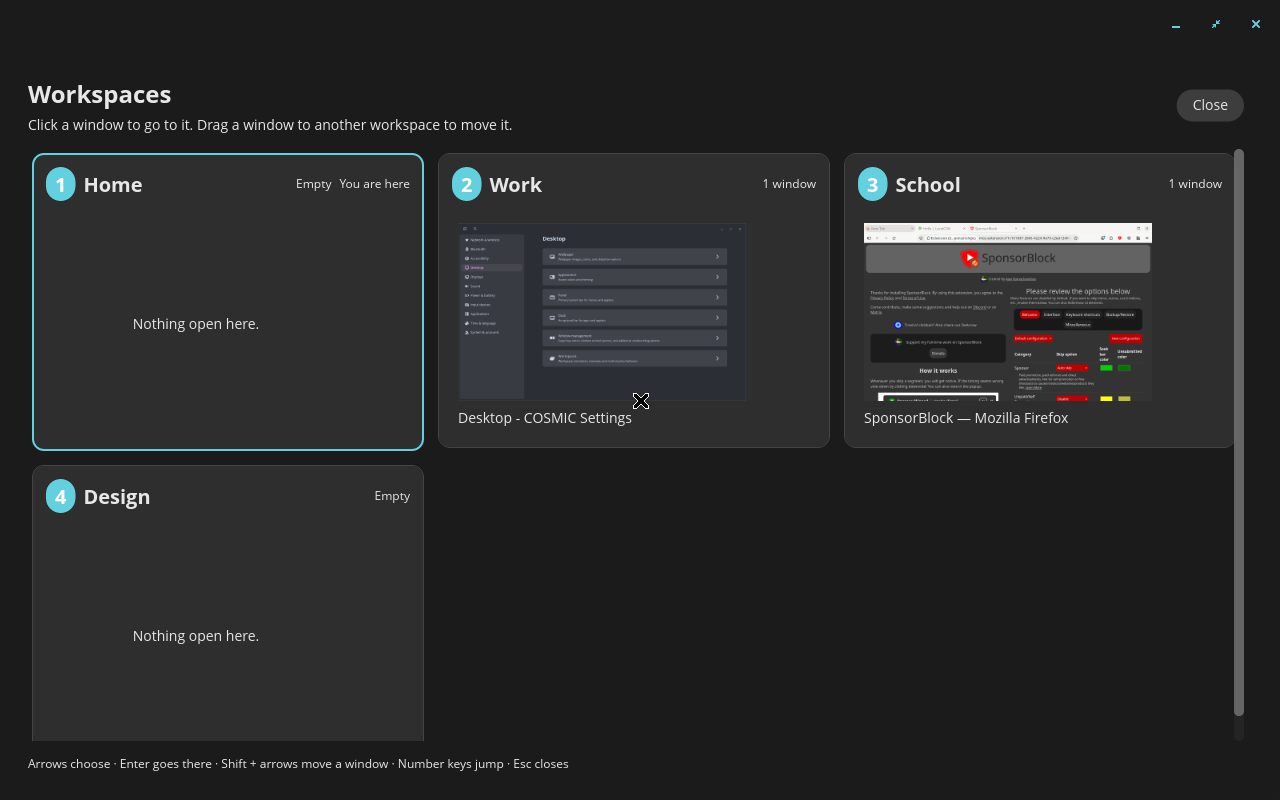Click 'Nothing open here.' in Home workspace

[196, 324]
